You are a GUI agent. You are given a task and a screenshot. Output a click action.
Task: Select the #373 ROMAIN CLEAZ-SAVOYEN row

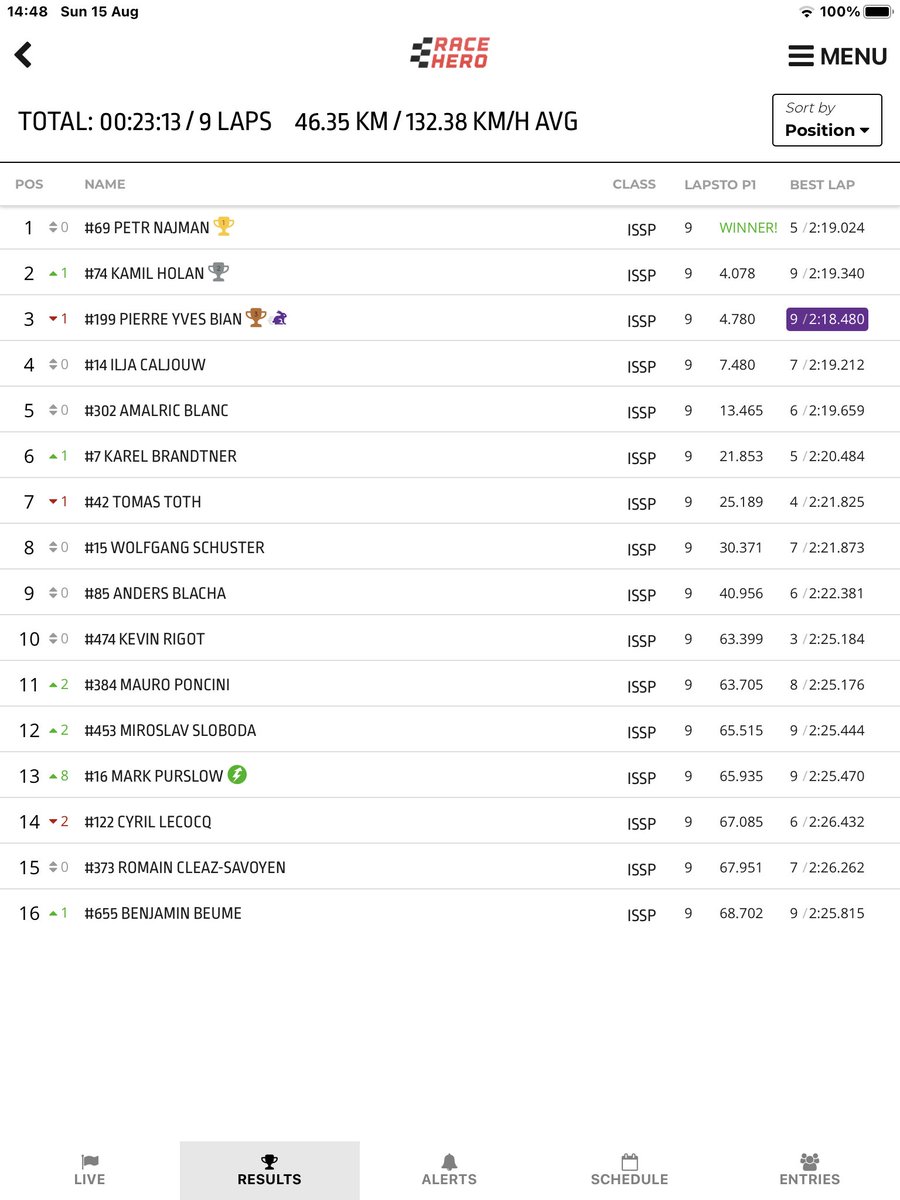pyautogui.click(x=450, y=867)
